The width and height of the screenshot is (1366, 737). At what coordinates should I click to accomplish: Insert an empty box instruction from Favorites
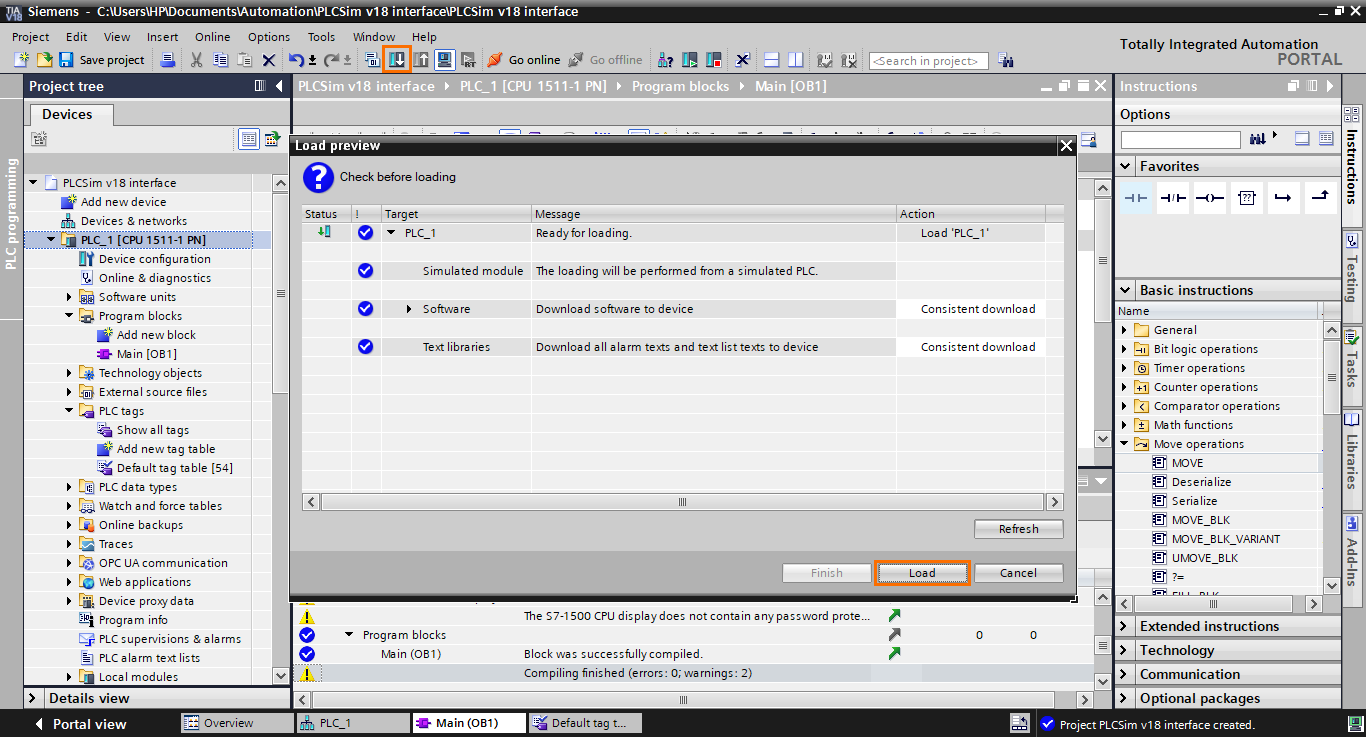[1246, 198]
